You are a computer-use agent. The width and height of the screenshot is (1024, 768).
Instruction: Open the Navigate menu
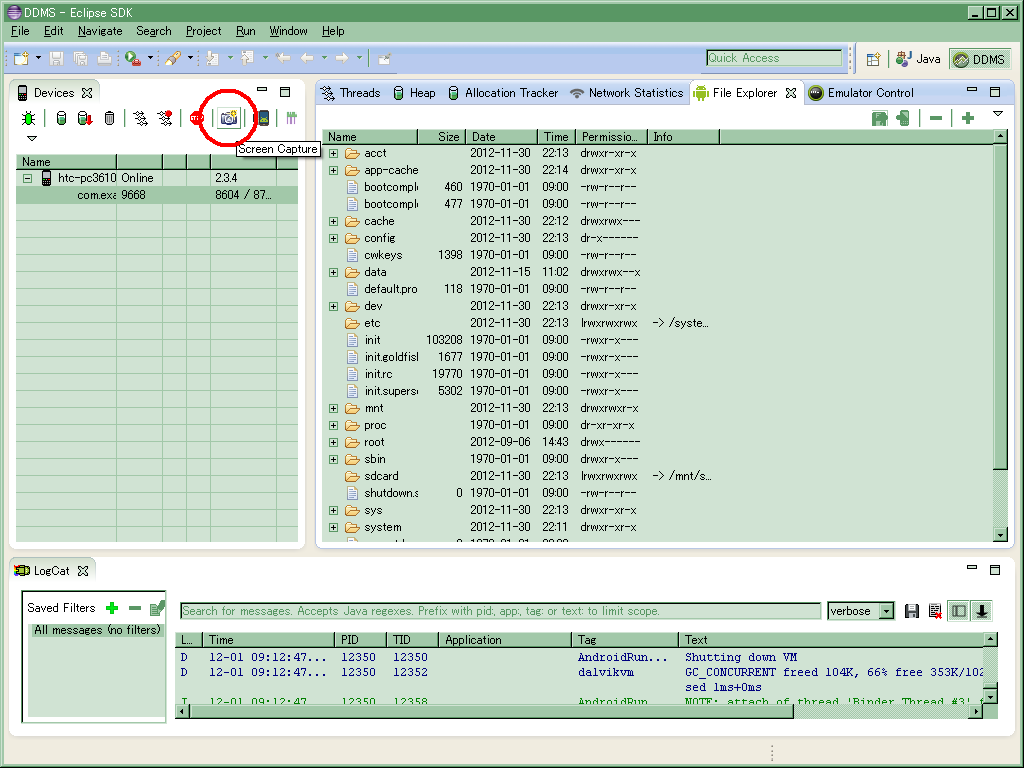[x=100, y=31]
